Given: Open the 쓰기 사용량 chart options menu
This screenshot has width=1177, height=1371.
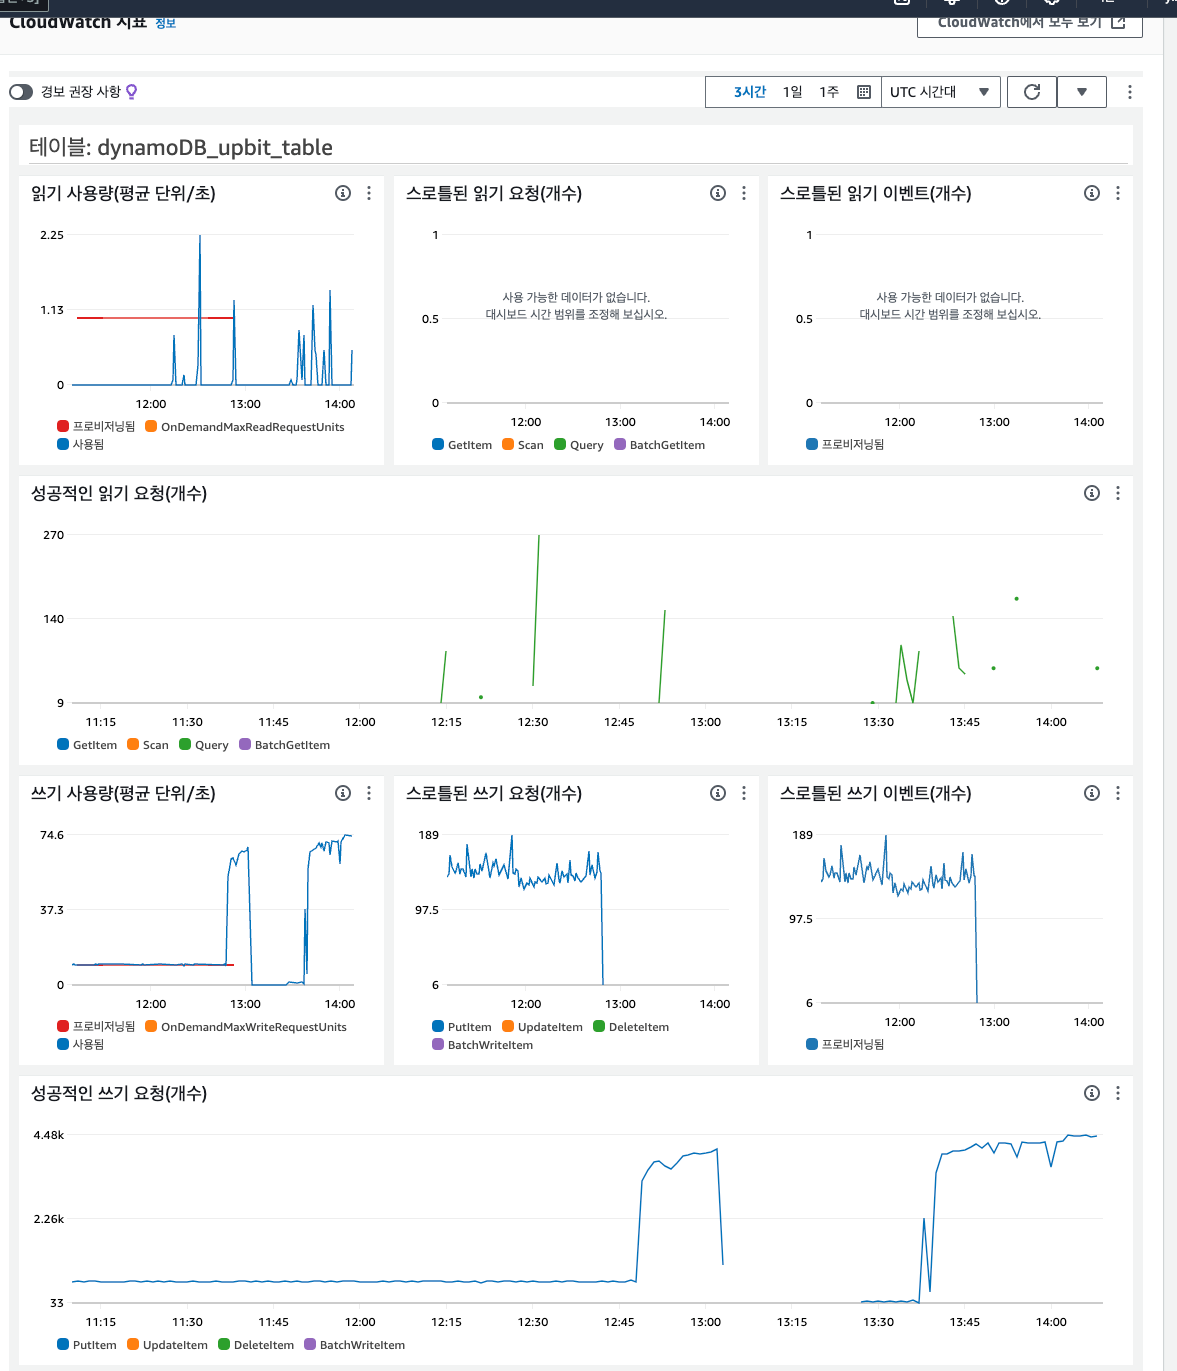Looking at the screenshot, I should pyautogui.click(x=369, y=793).
